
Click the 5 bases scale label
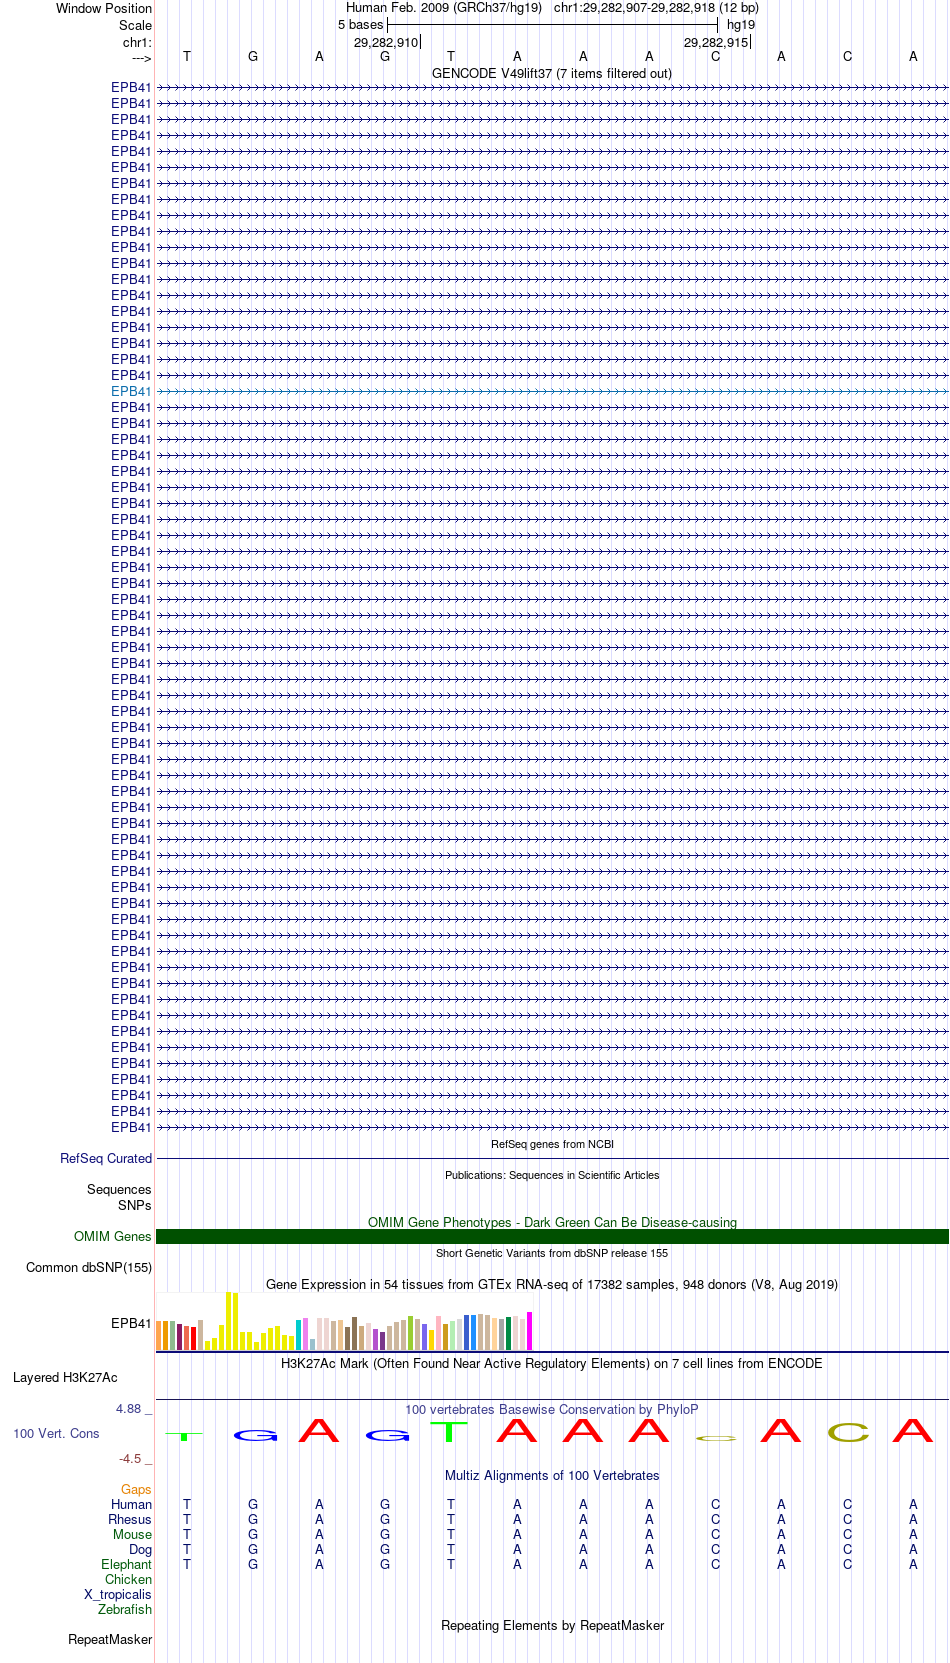coord(360,25)
